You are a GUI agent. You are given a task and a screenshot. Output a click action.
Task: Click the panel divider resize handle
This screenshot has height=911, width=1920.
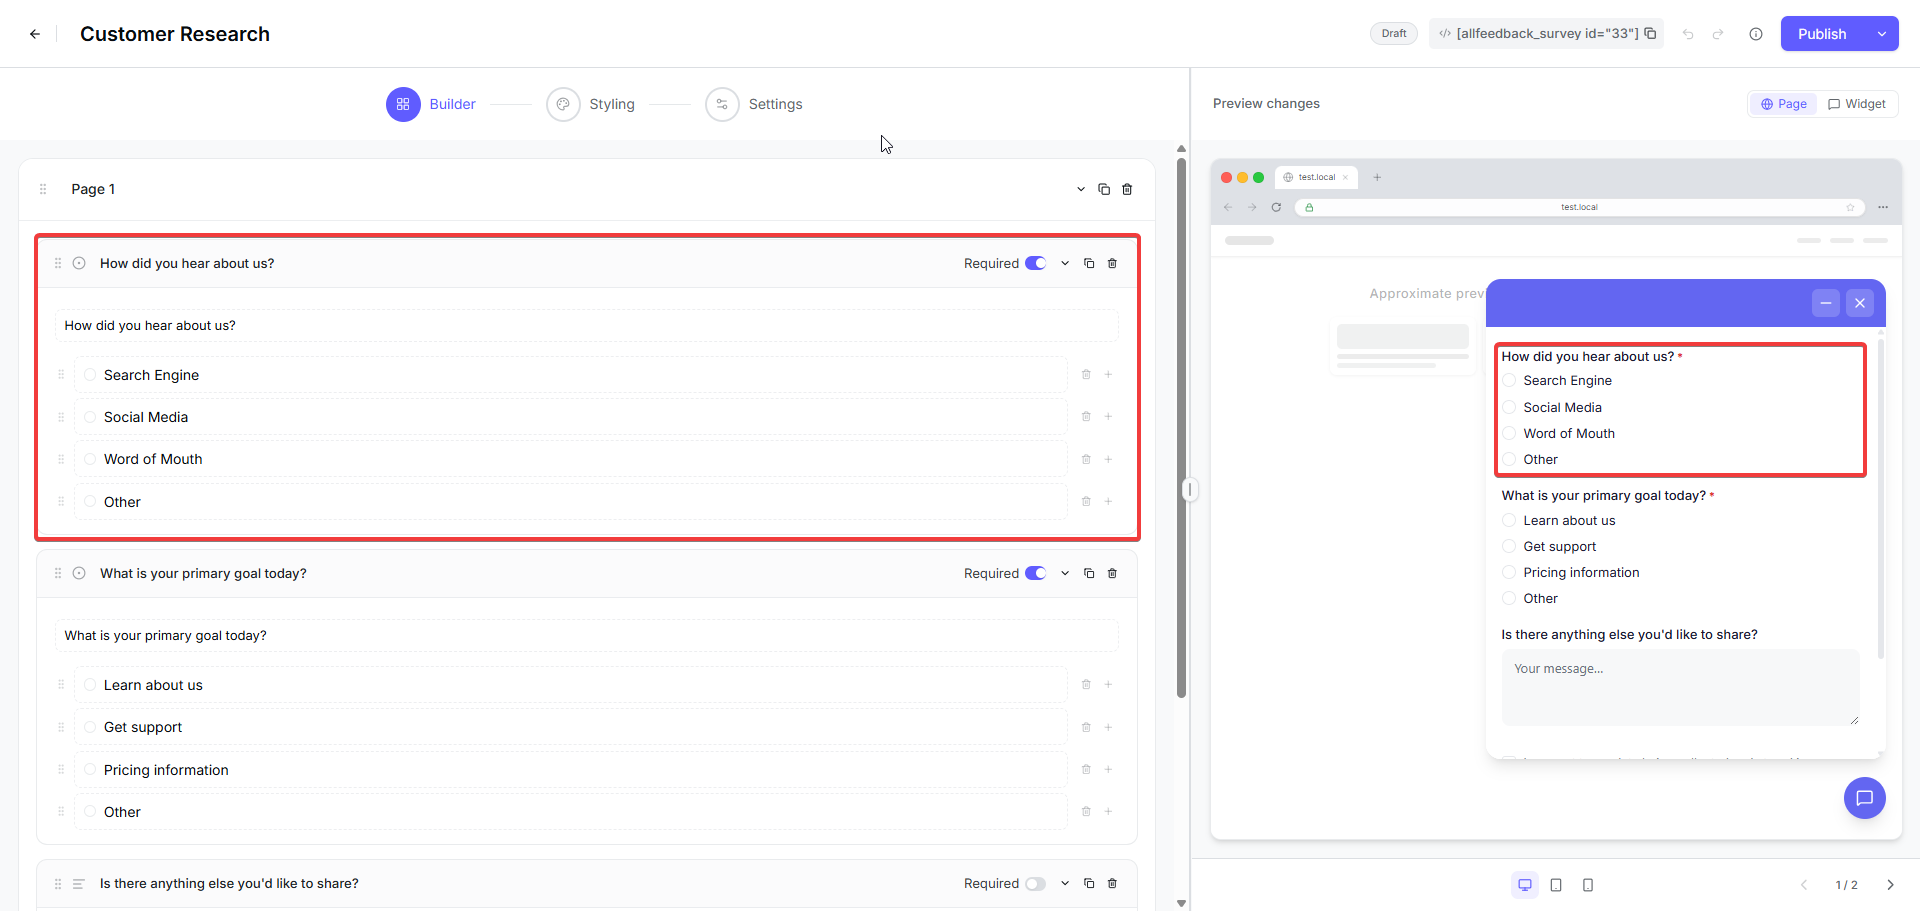pos(1190,490)
